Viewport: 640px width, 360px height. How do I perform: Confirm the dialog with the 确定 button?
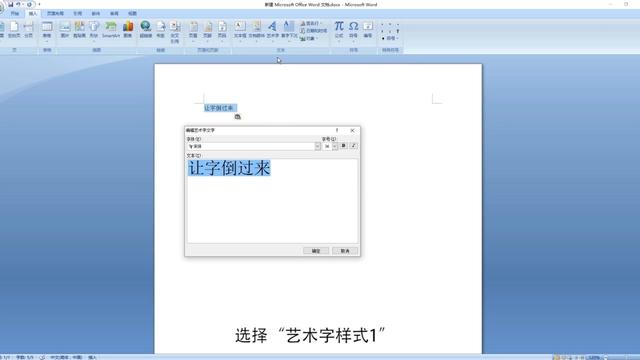coord(316,251)
